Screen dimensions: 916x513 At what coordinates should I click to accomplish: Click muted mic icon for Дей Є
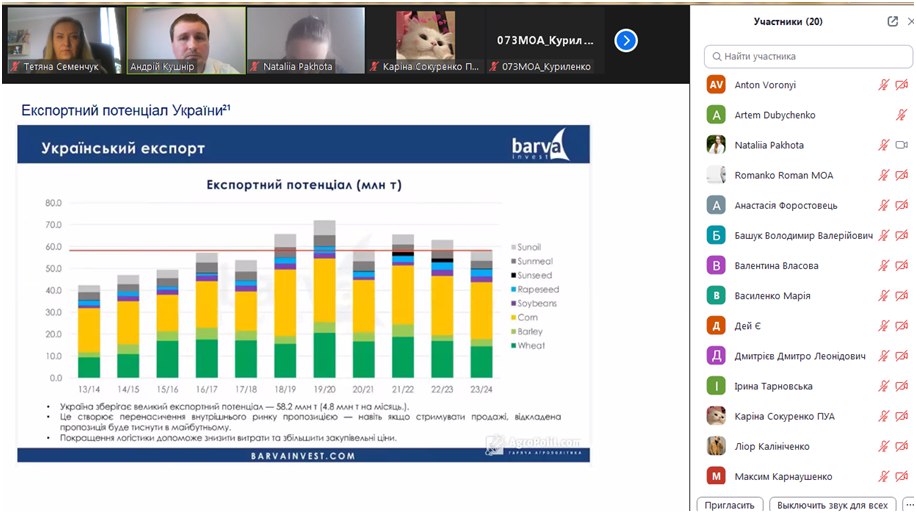tap(883, 326)
